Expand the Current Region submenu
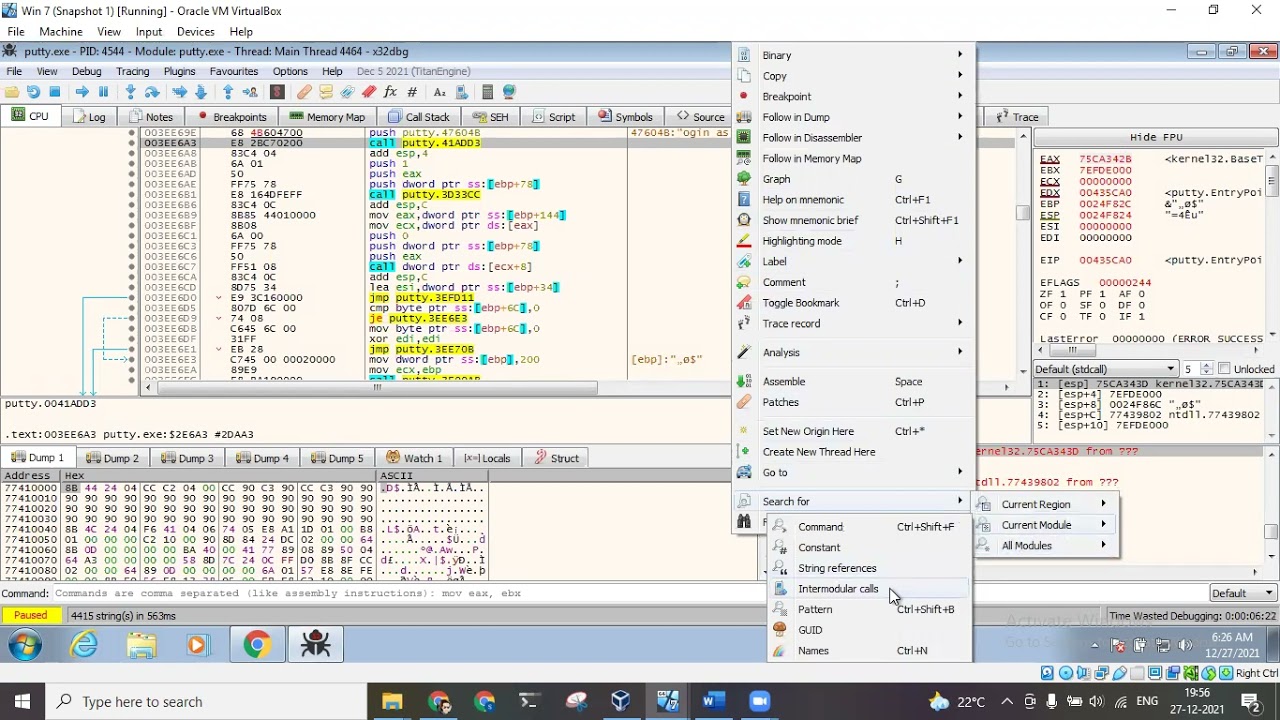Viewport: 1280px width, 720px height. coord(1046,504)
